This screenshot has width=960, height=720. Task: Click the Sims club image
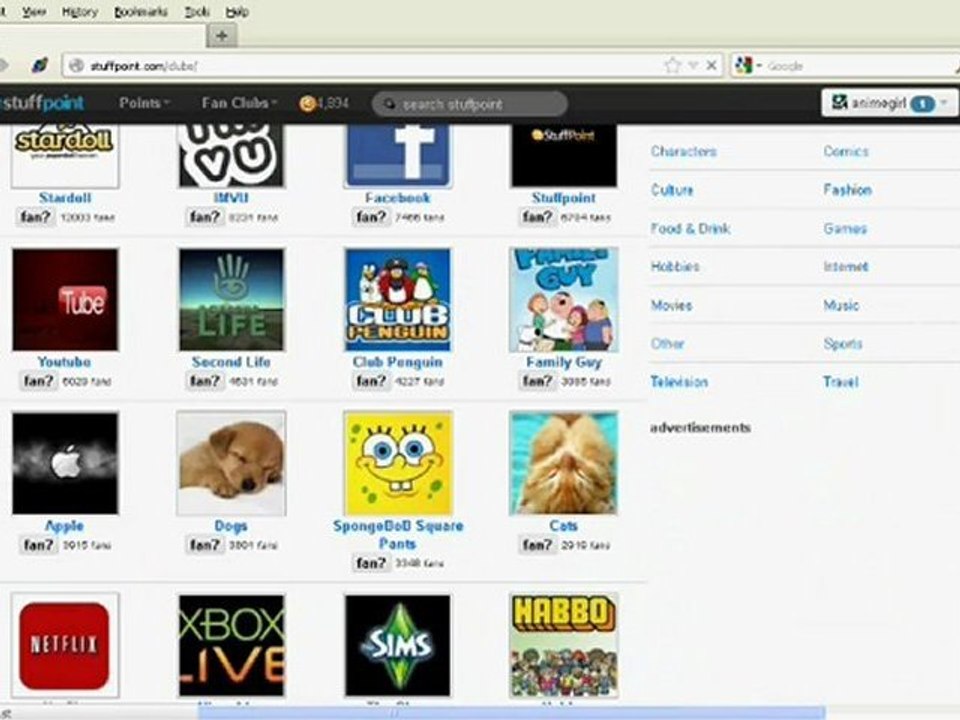(398, 645)
